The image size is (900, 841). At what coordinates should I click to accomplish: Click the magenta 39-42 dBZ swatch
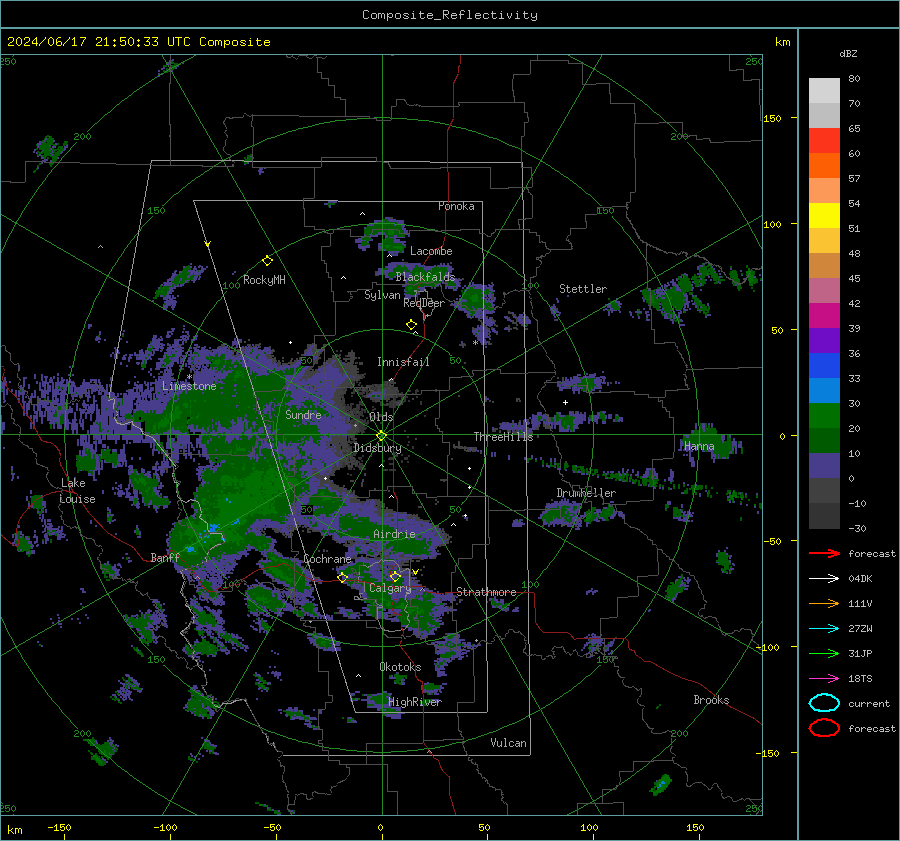(824, 316)
